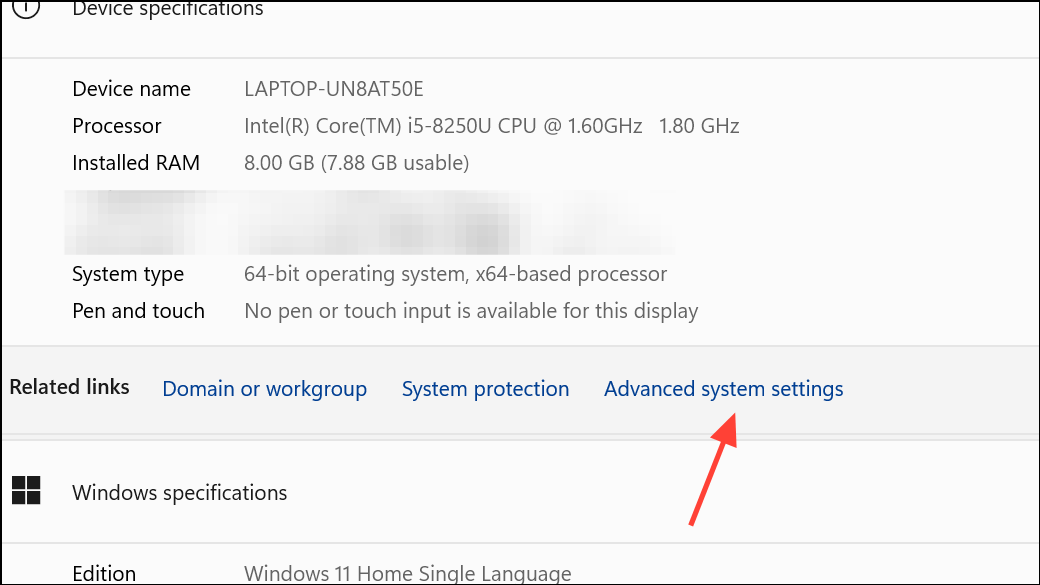
Task: Click the Windows logo icon
Action: pos(27,490)
